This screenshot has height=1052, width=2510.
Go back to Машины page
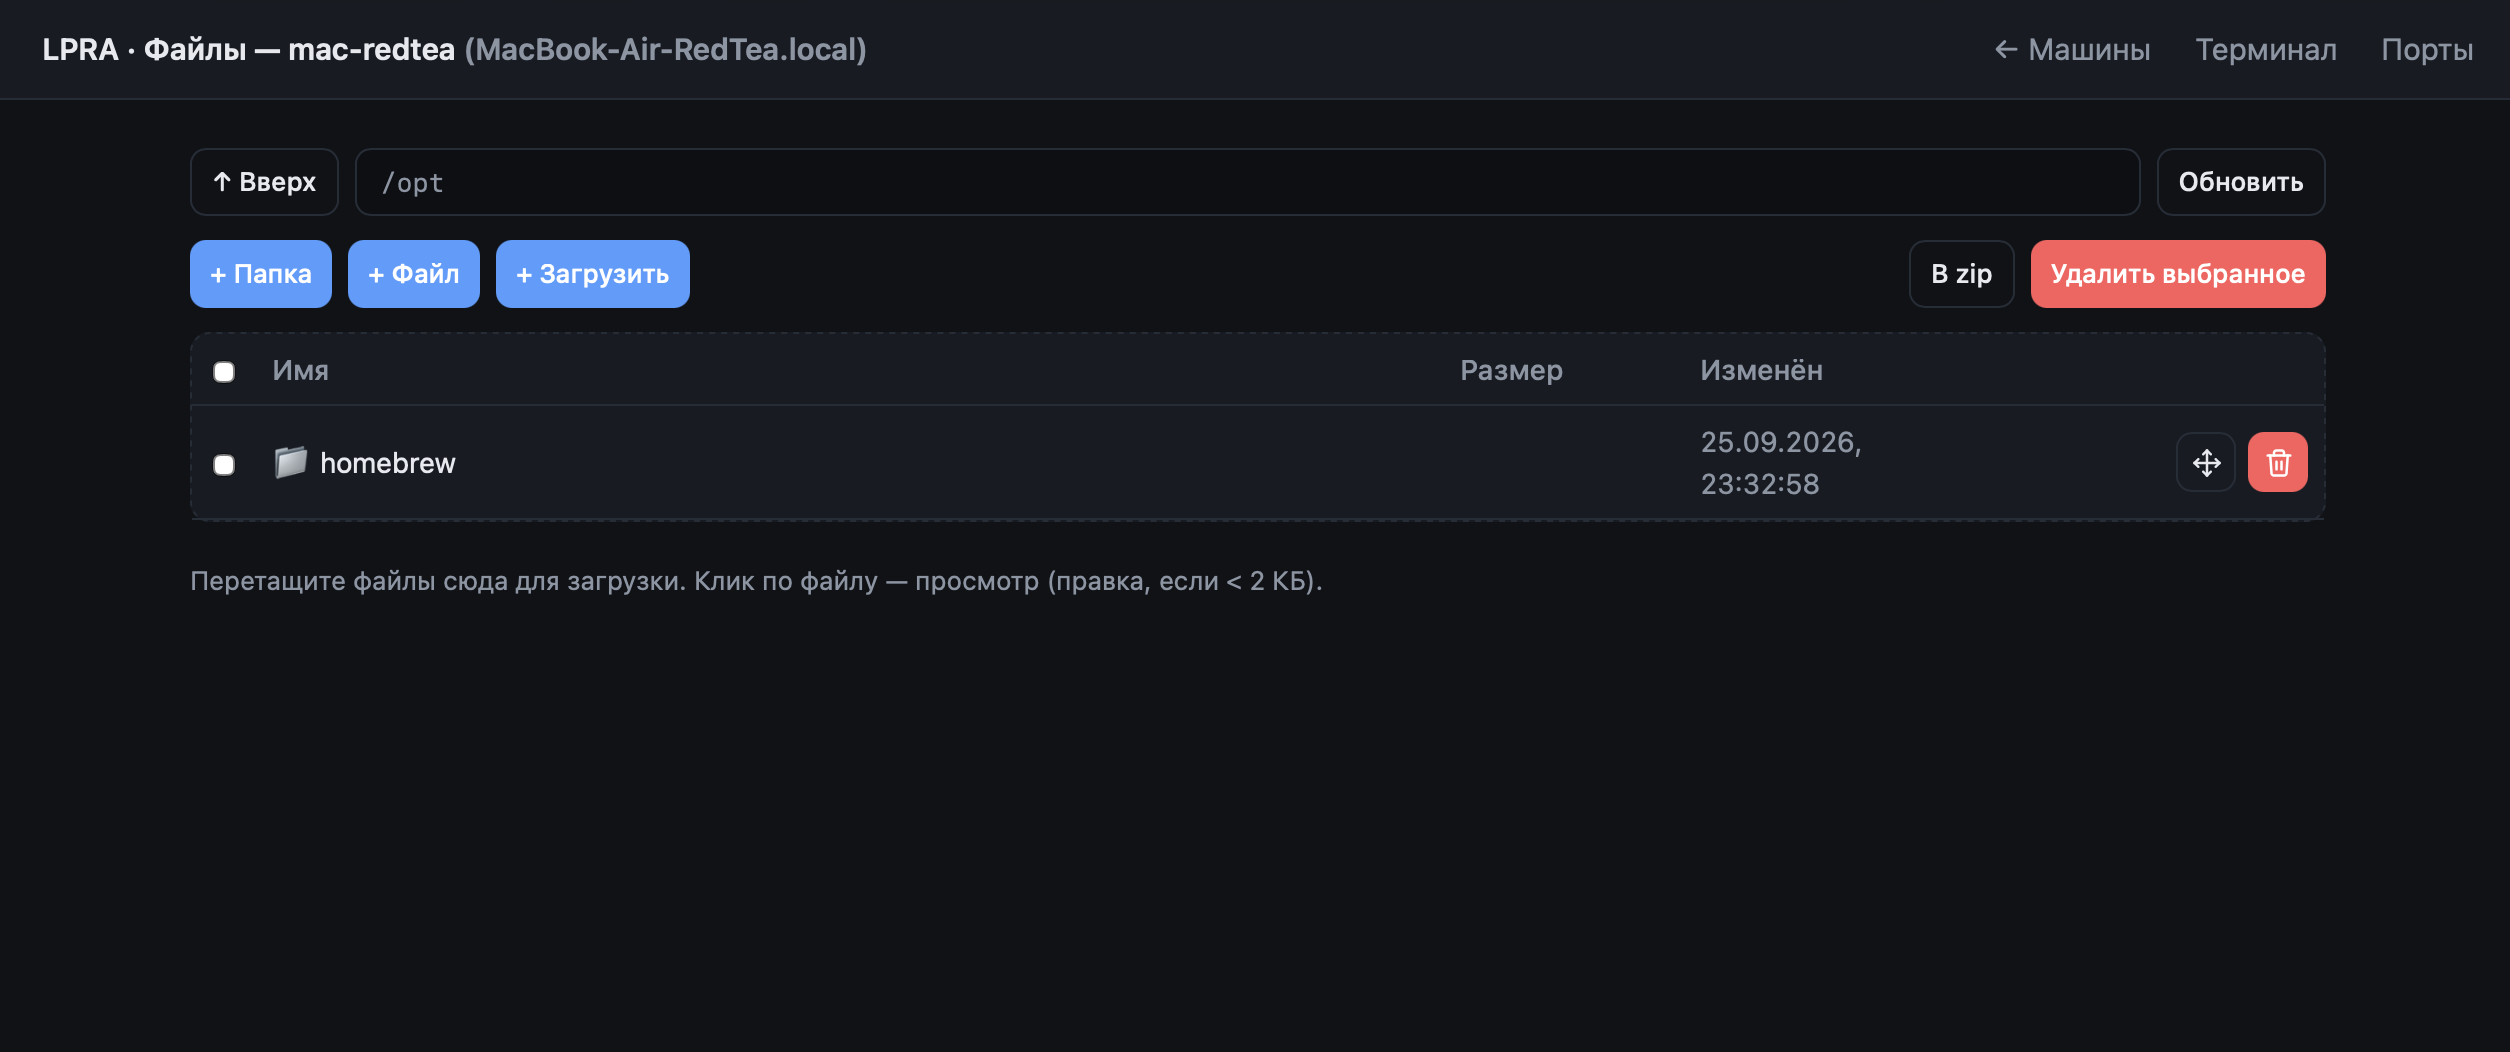2072,49
